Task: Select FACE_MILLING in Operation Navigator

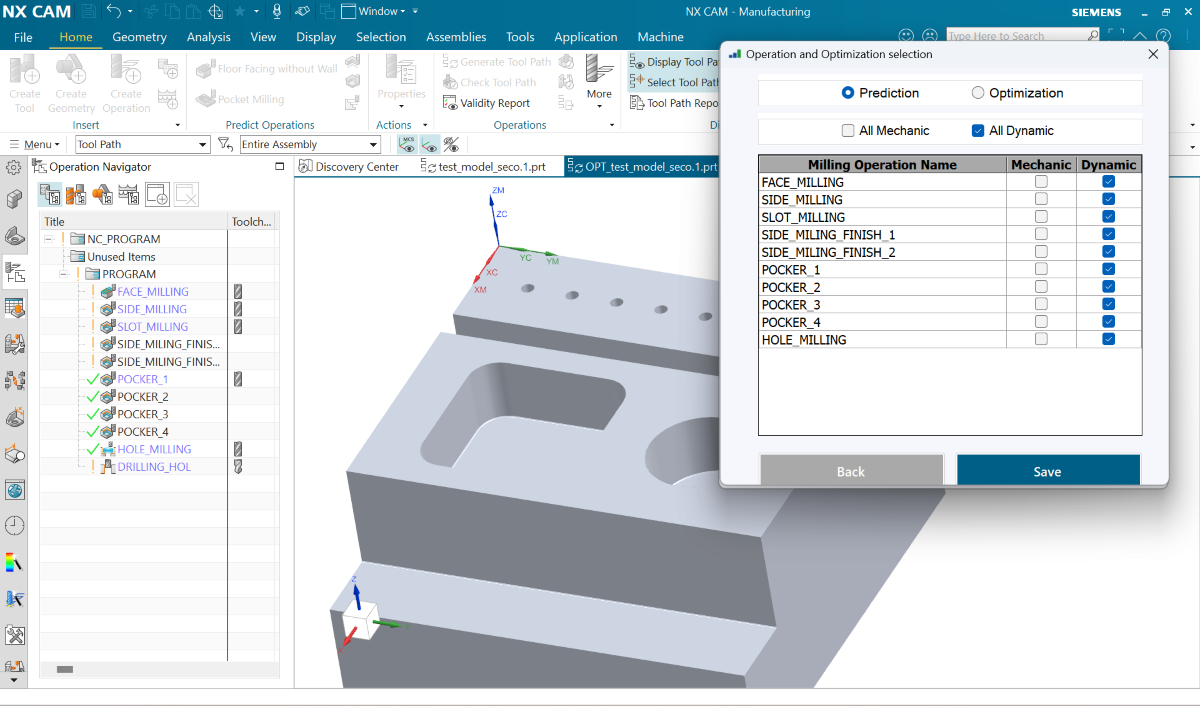Action: (x=152, y=292)
